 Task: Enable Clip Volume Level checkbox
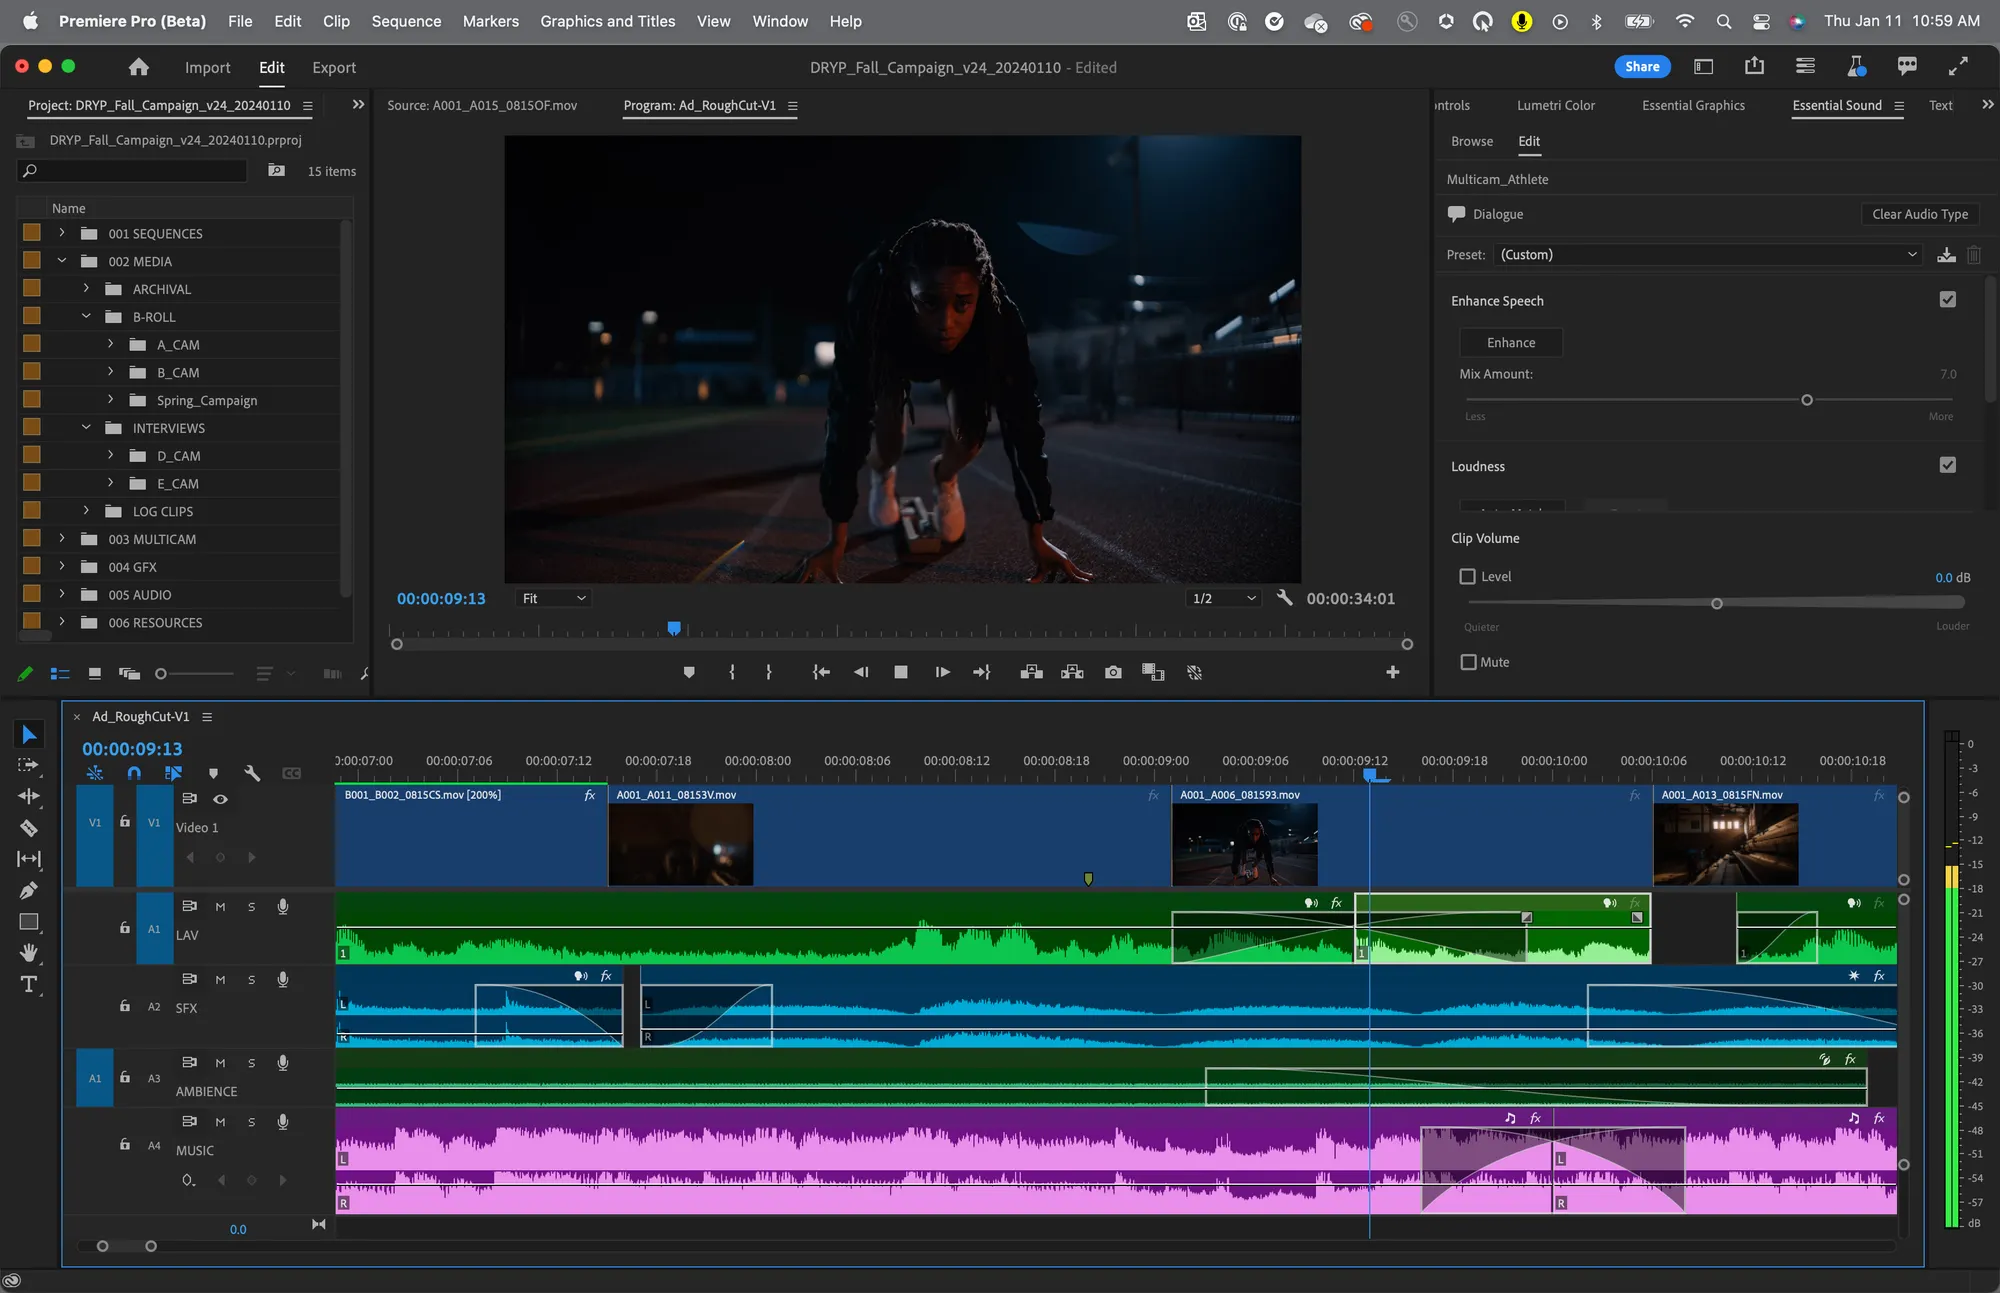pyautogui.click(x=1466, y=576)
